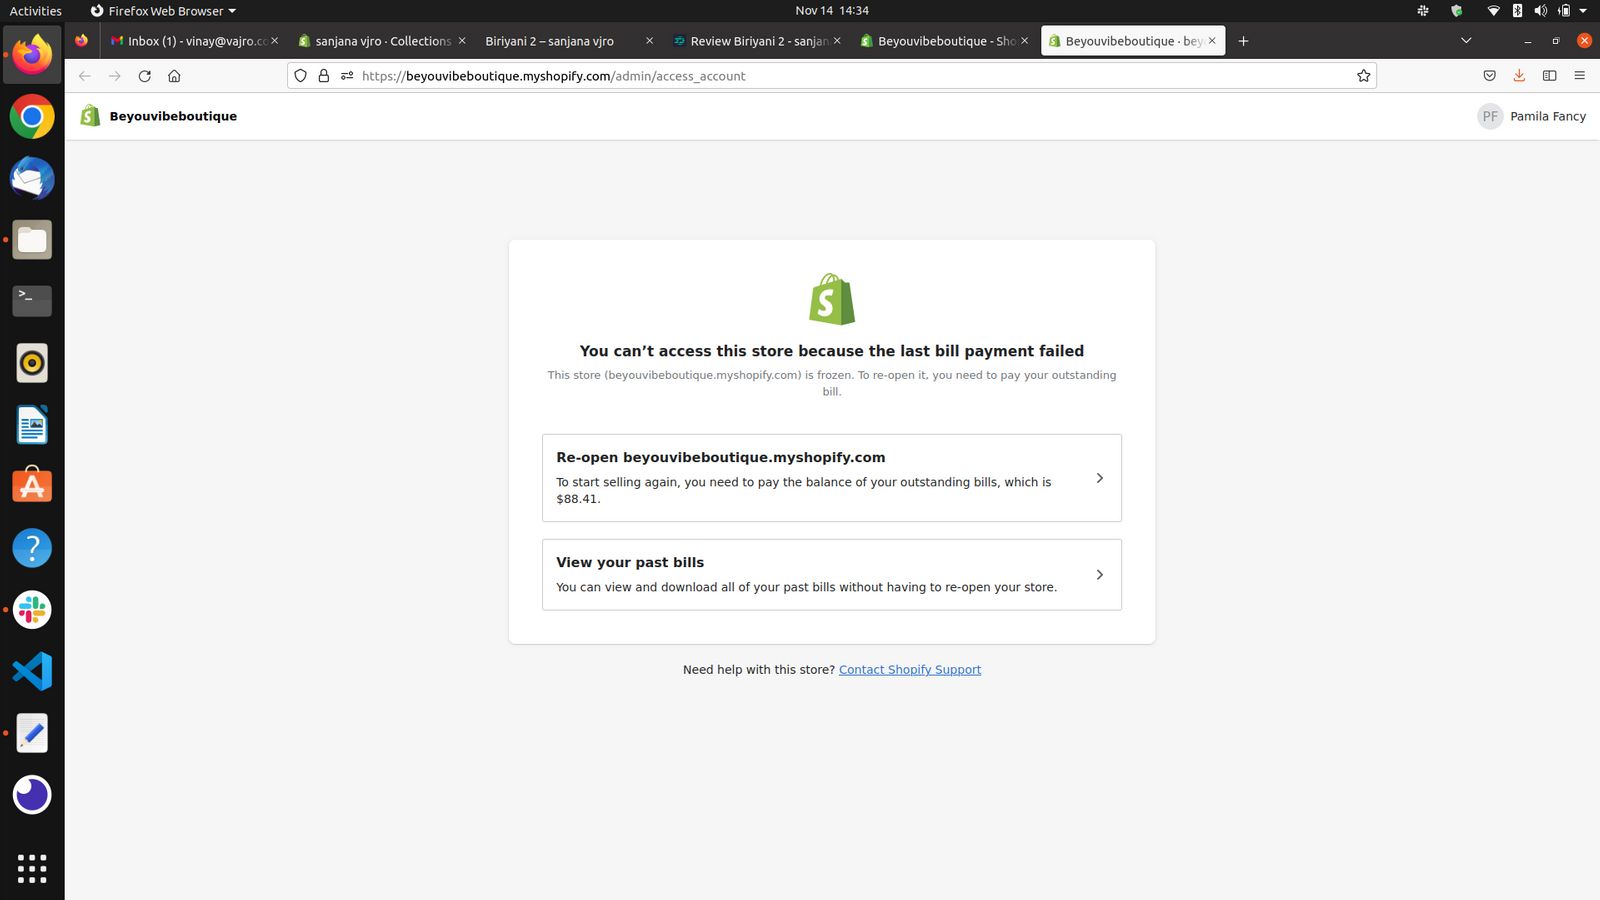Image resolution: width=1600 pixels, height=900 pixels.
Task: Open Pamila Fancy account menu
Action: point(1532,116)
